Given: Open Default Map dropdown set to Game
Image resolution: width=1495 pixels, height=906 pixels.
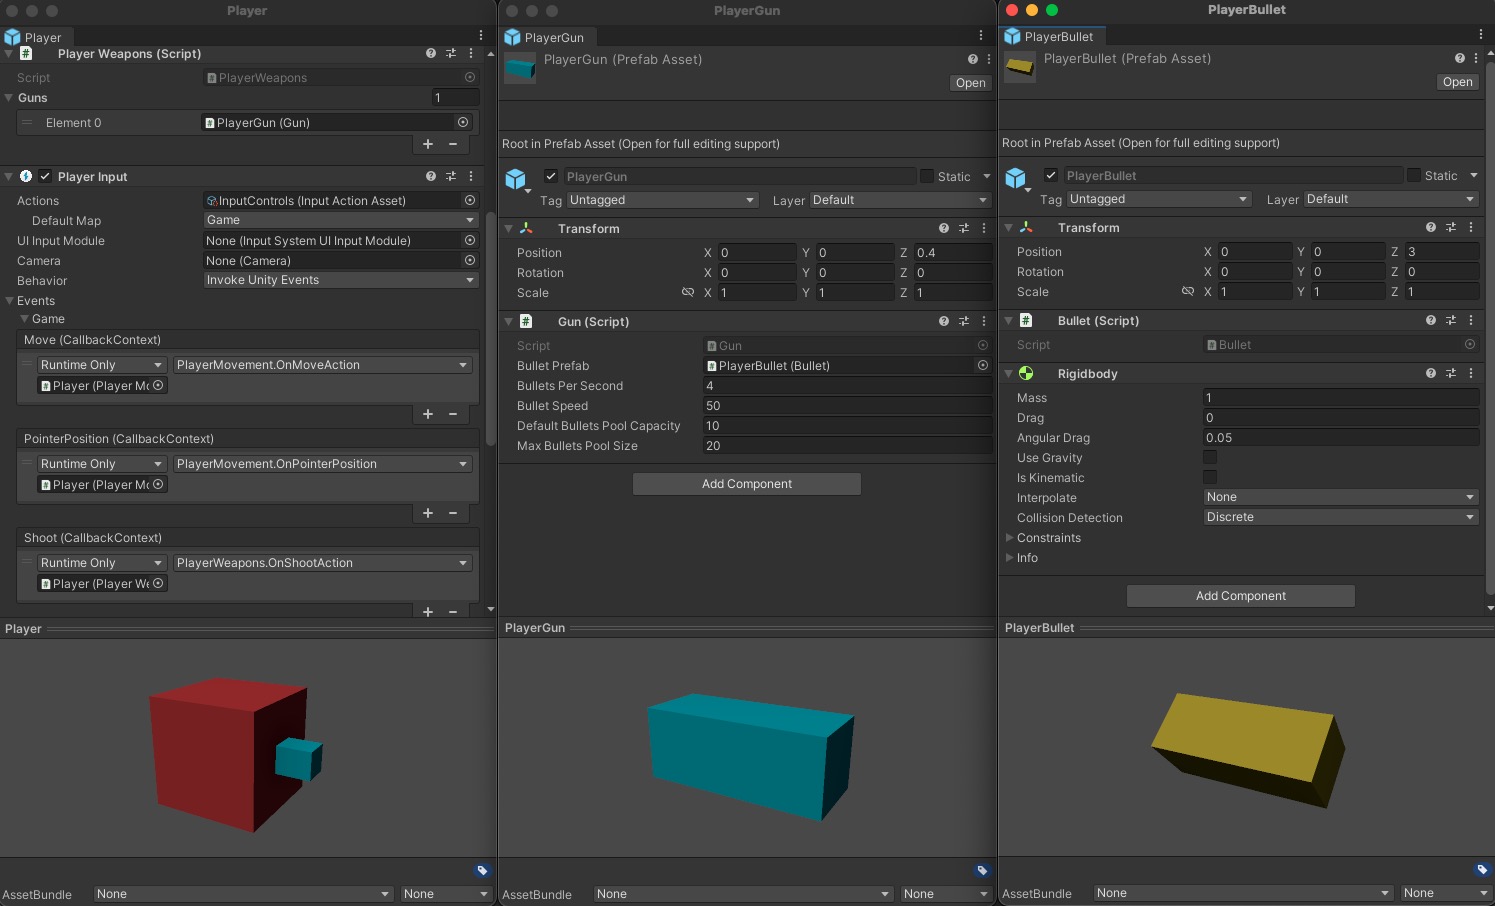Looking at the screenshot, I should click(x=340, y=220).
